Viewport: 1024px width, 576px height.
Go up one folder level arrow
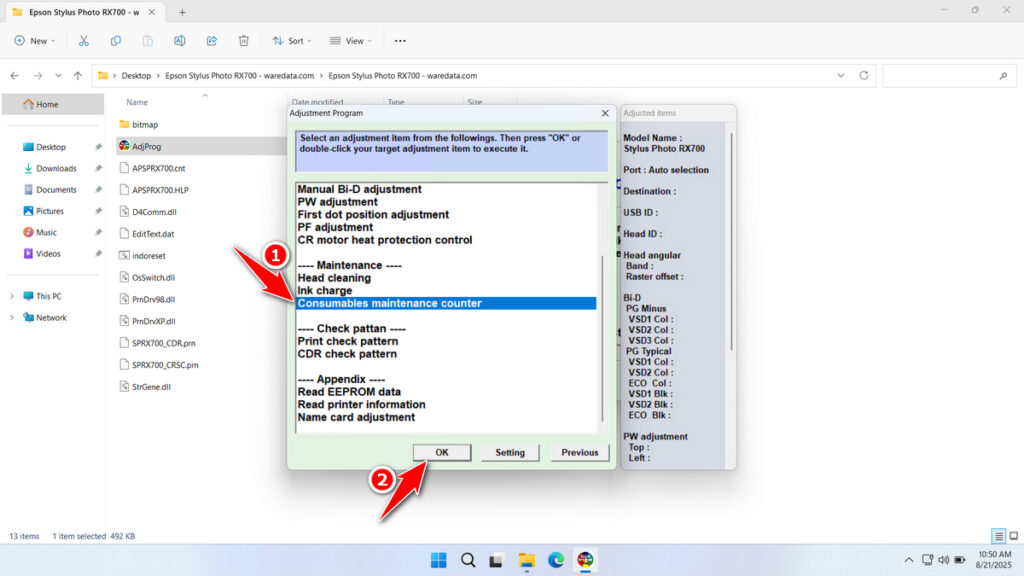pyautogui.click(x=78, y=76)
